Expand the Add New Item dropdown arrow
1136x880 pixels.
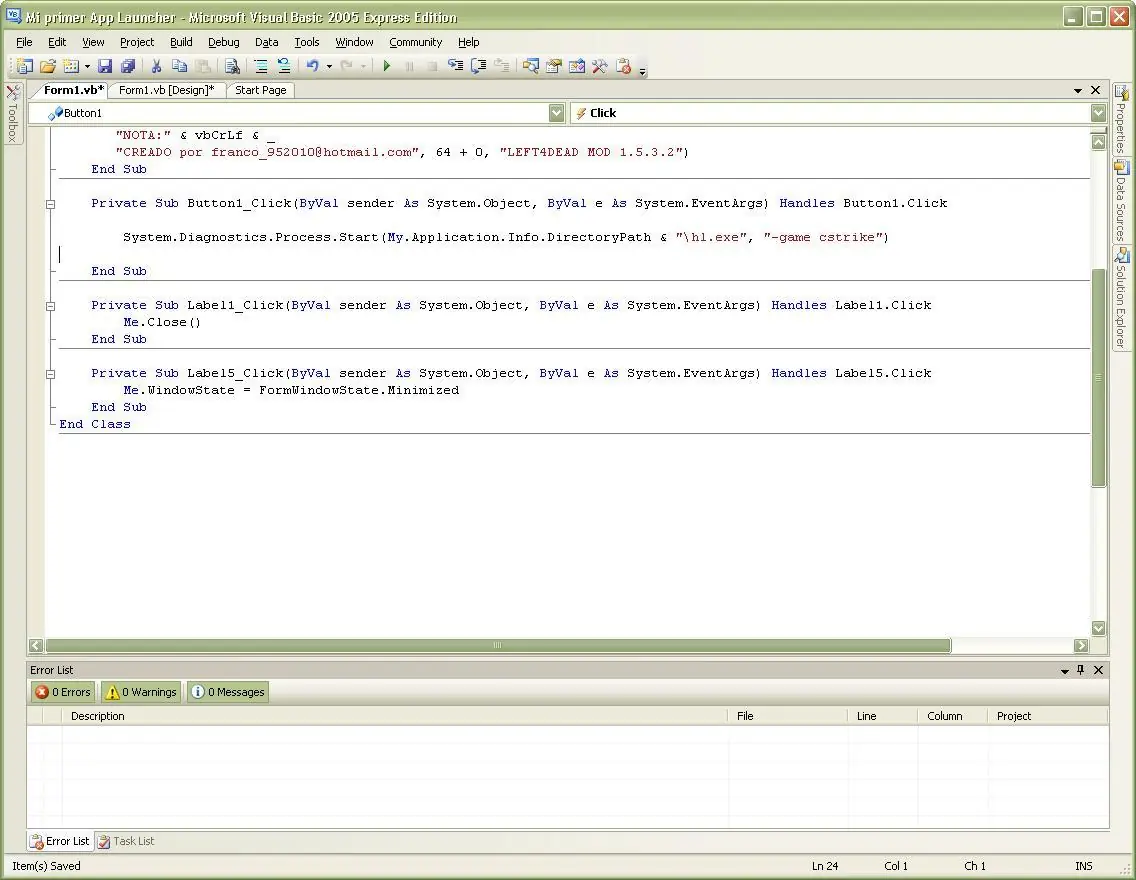coord(87,67)
